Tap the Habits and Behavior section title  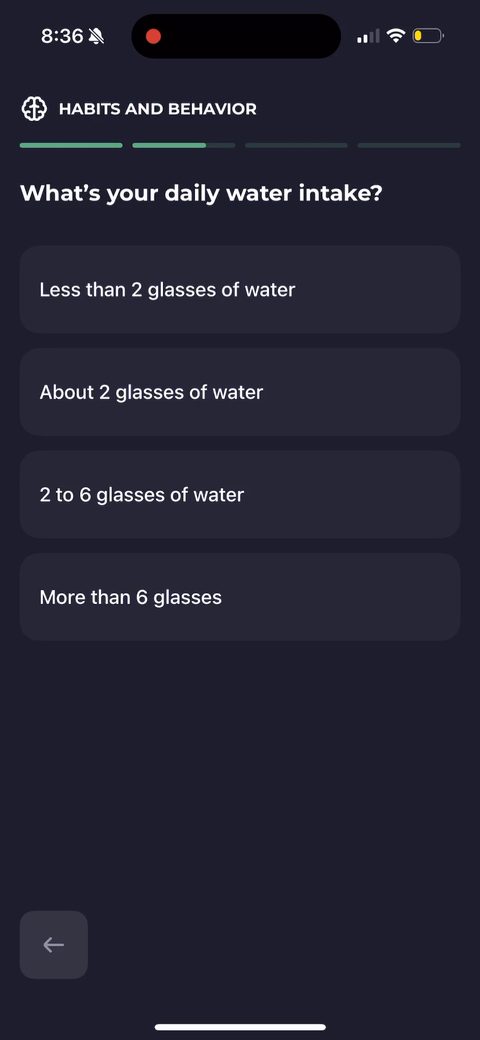pos(158,109)
